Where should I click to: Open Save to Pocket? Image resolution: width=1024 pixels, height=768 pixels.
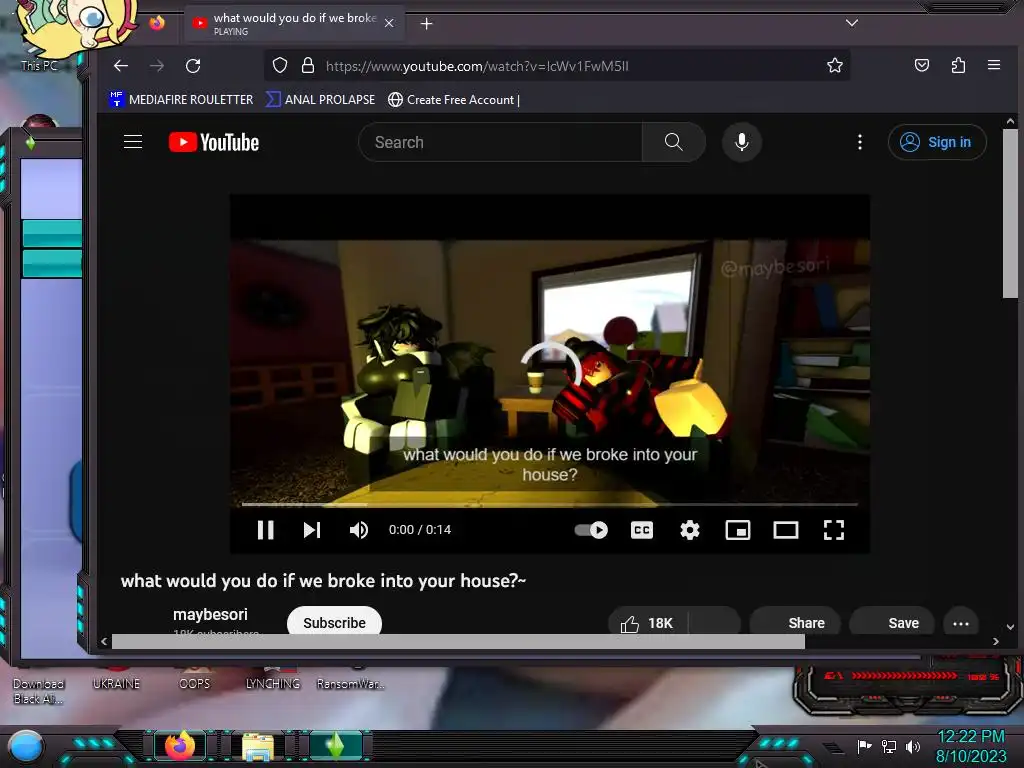(x=921, y=65)
